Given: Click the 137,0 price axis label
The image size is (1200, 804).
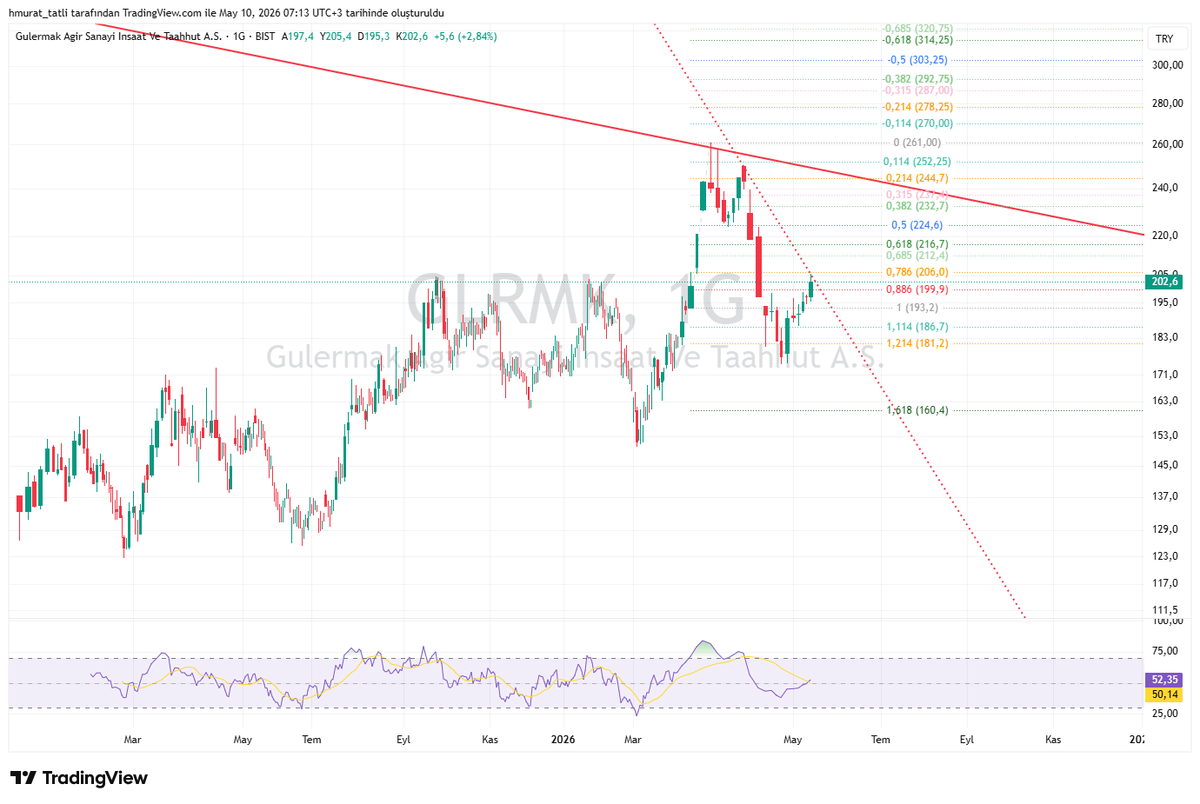Looking at the screenshot, I should pos(1165,497).
